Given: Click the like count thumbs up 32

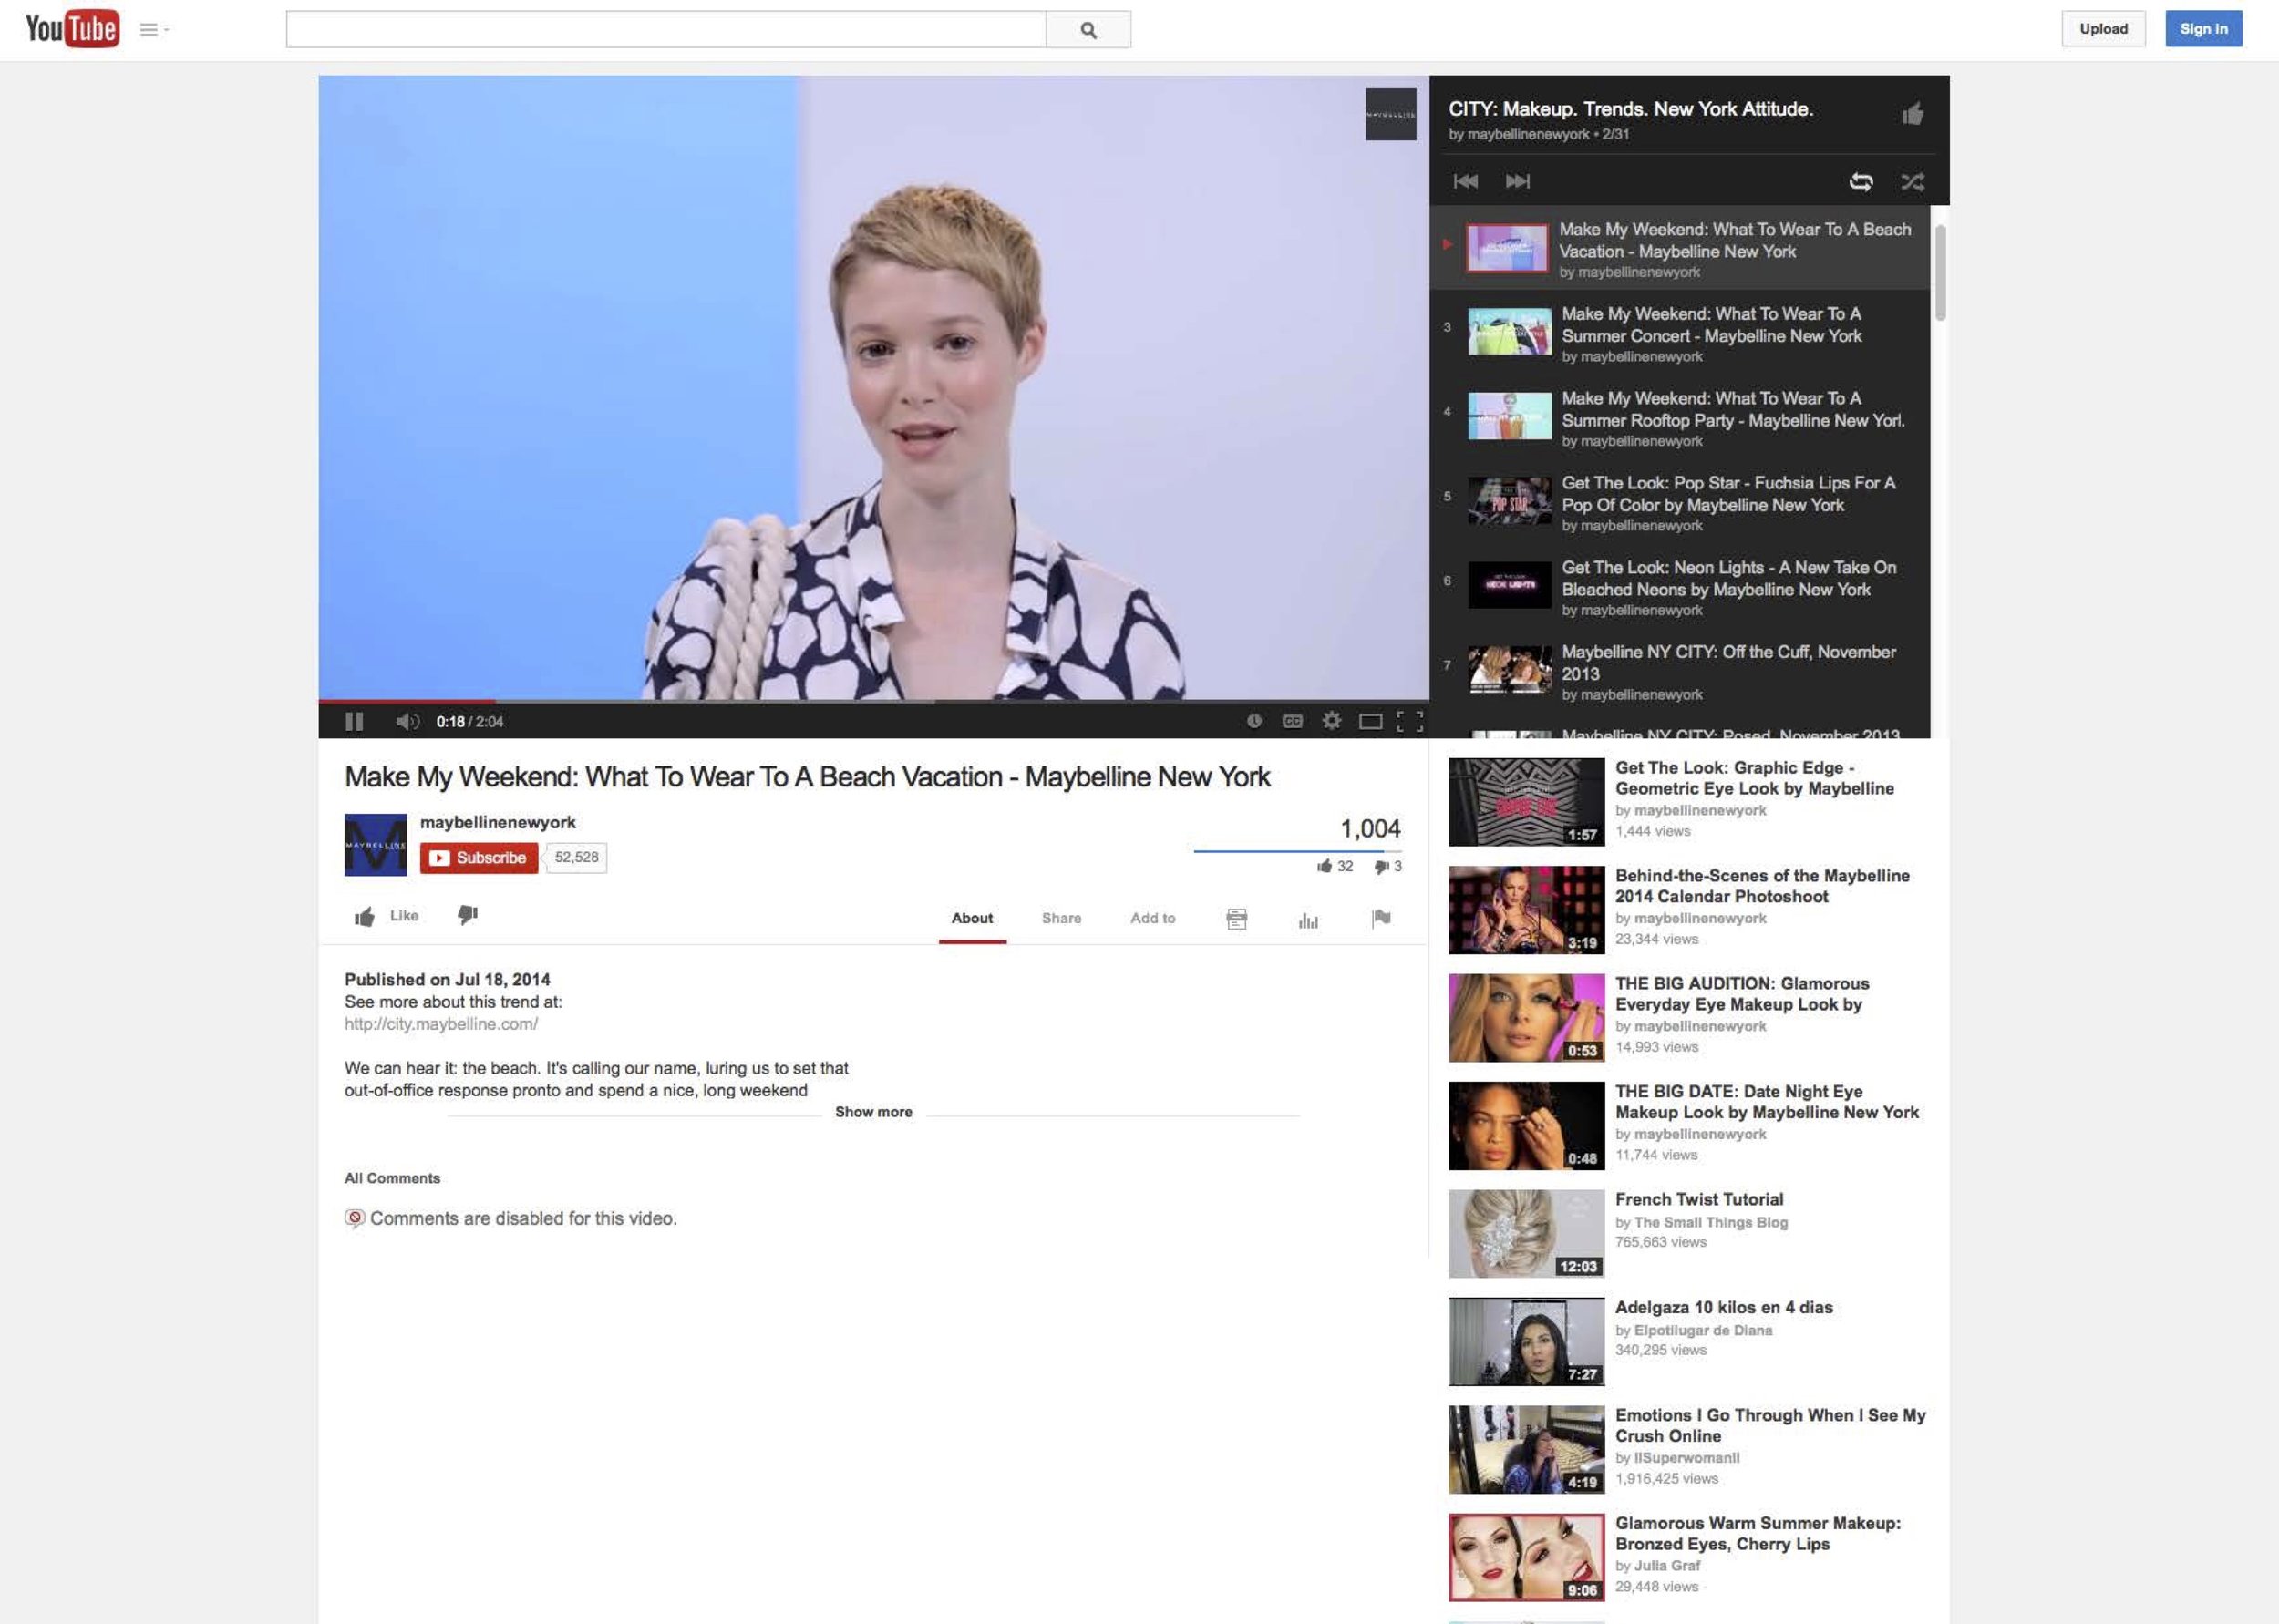Looking at the screenshot, I should click(1335, 866).
